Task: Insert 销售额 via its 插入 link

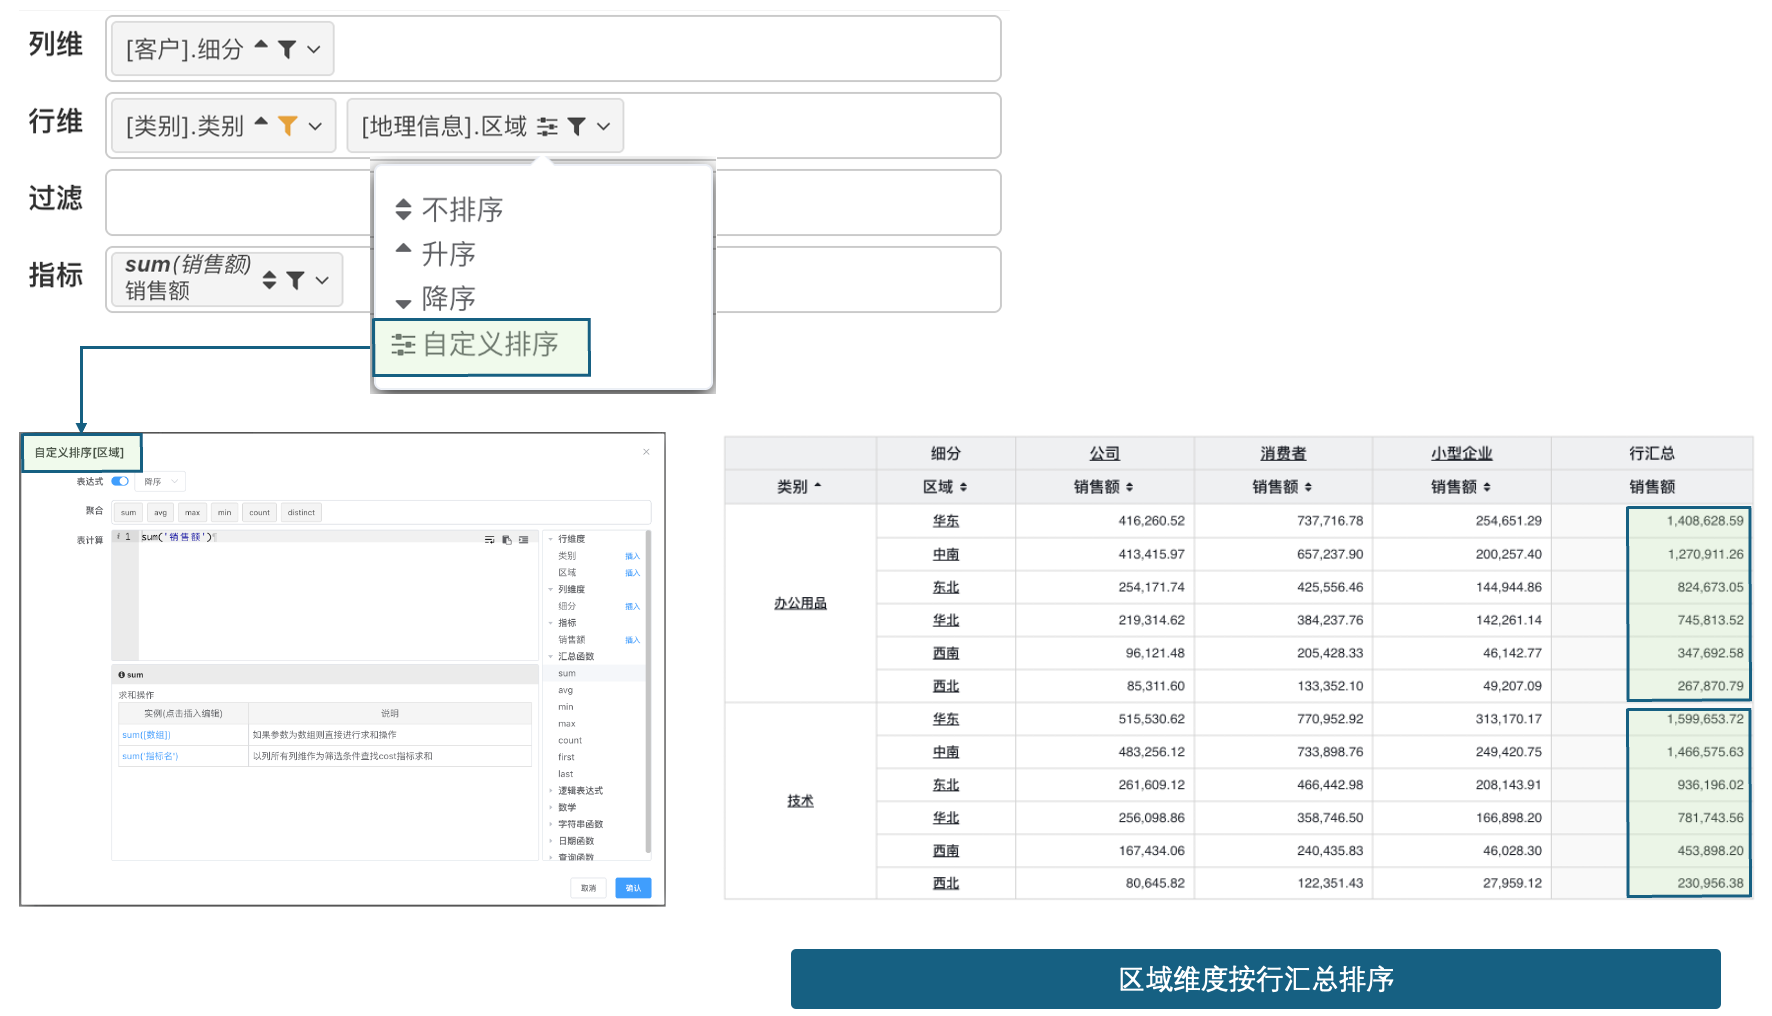Action: coord(632,640)
